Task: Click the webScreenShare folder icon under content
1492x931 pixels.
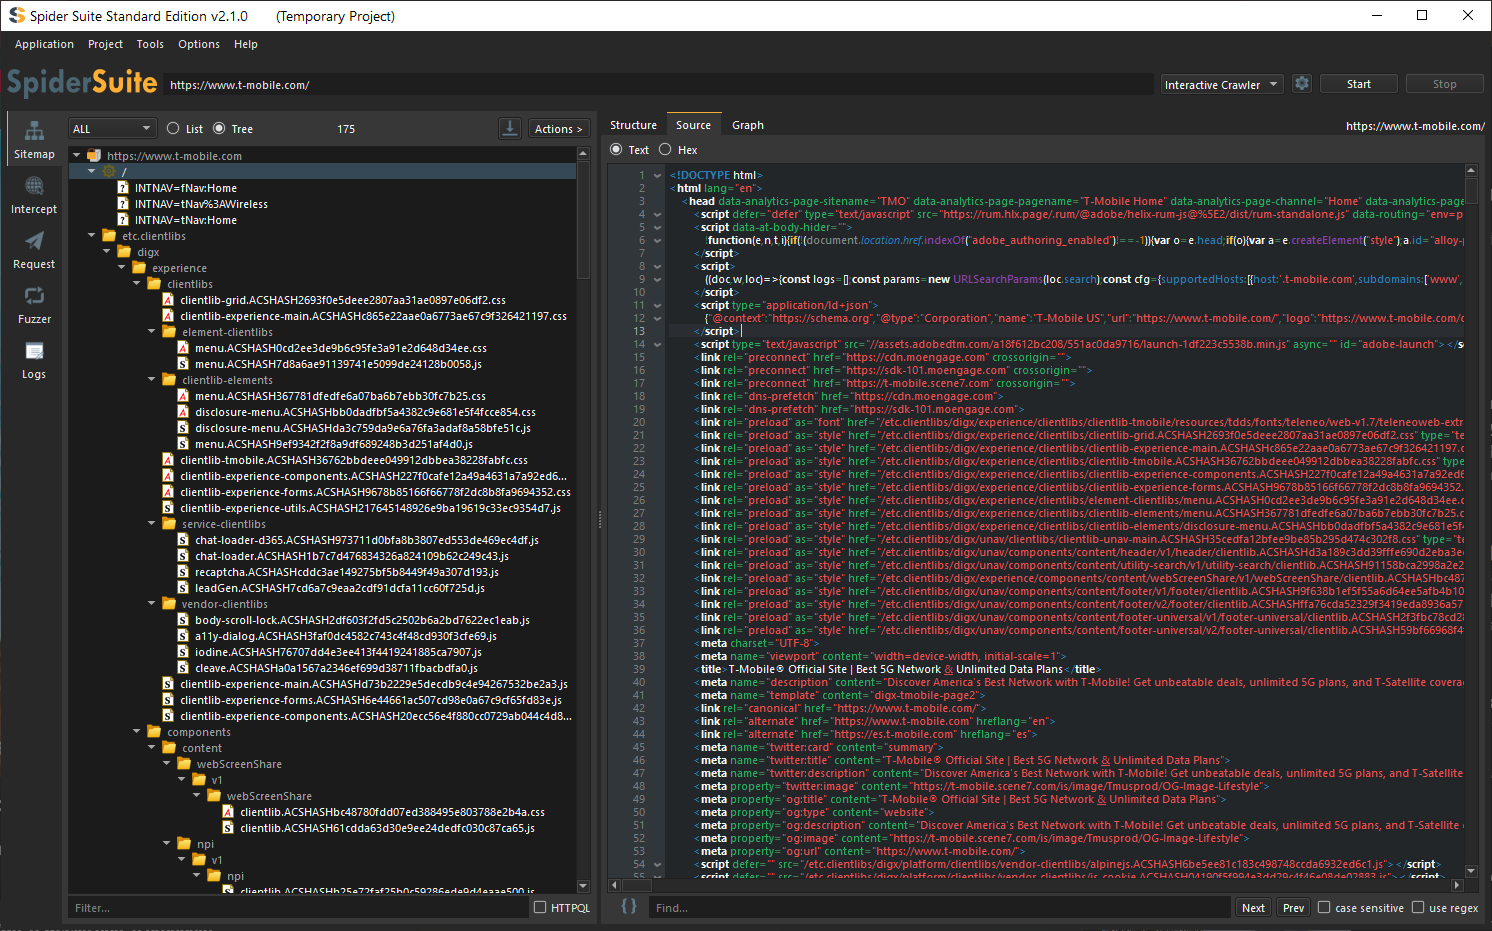Action: (184, 764)
